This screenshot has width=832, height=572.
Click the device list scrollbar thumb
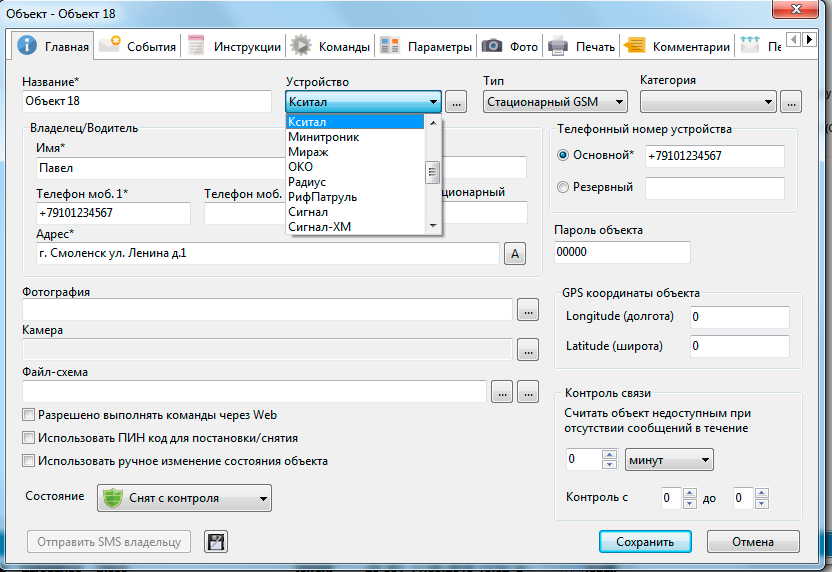(432, 172)
